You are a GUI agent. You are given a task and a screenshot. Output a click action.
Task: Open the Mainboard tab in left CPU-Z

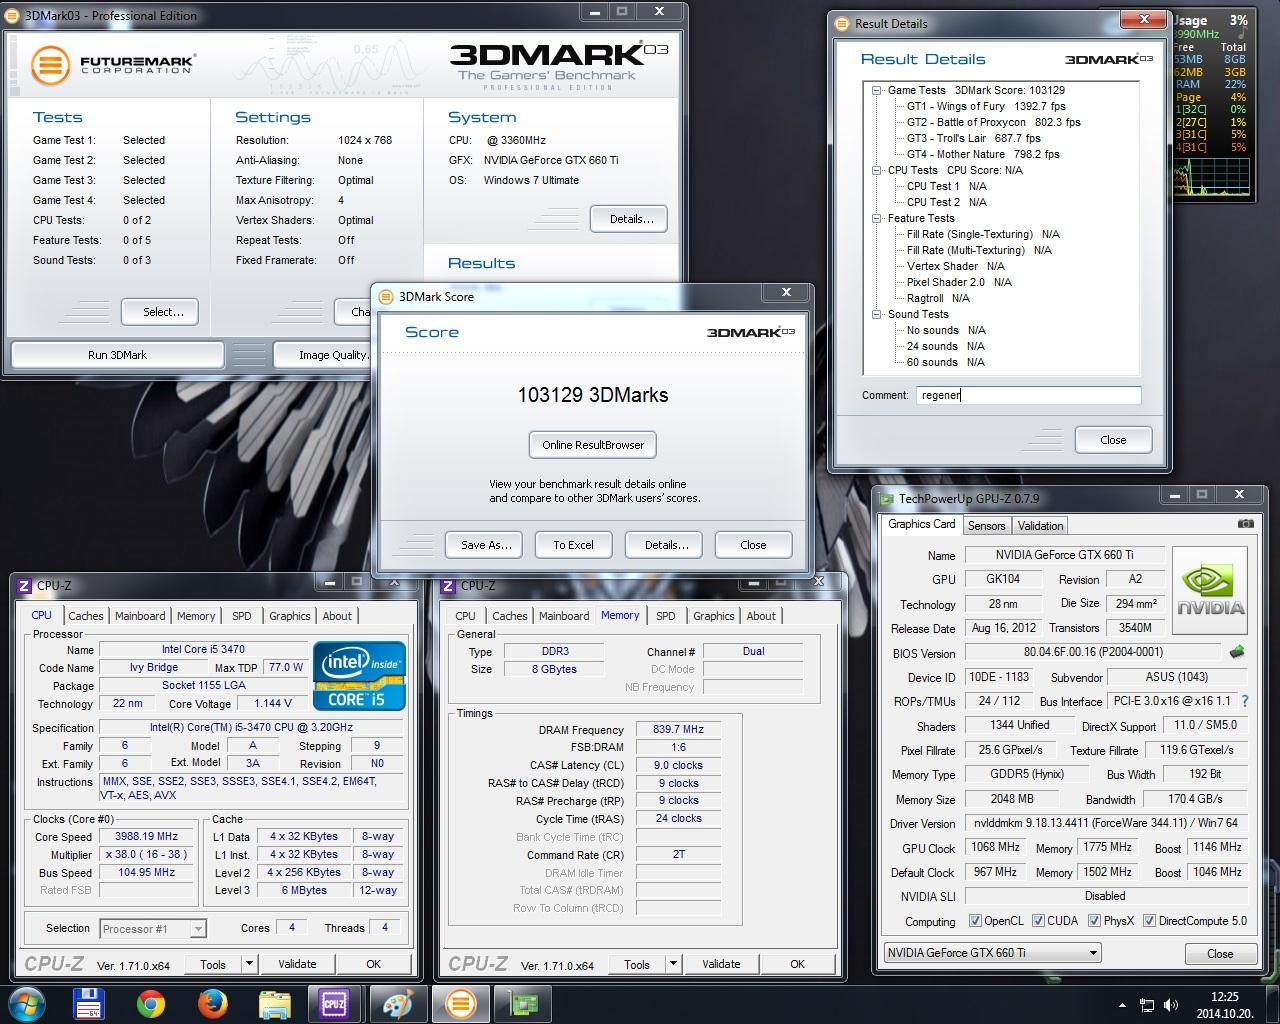point(140,616)
